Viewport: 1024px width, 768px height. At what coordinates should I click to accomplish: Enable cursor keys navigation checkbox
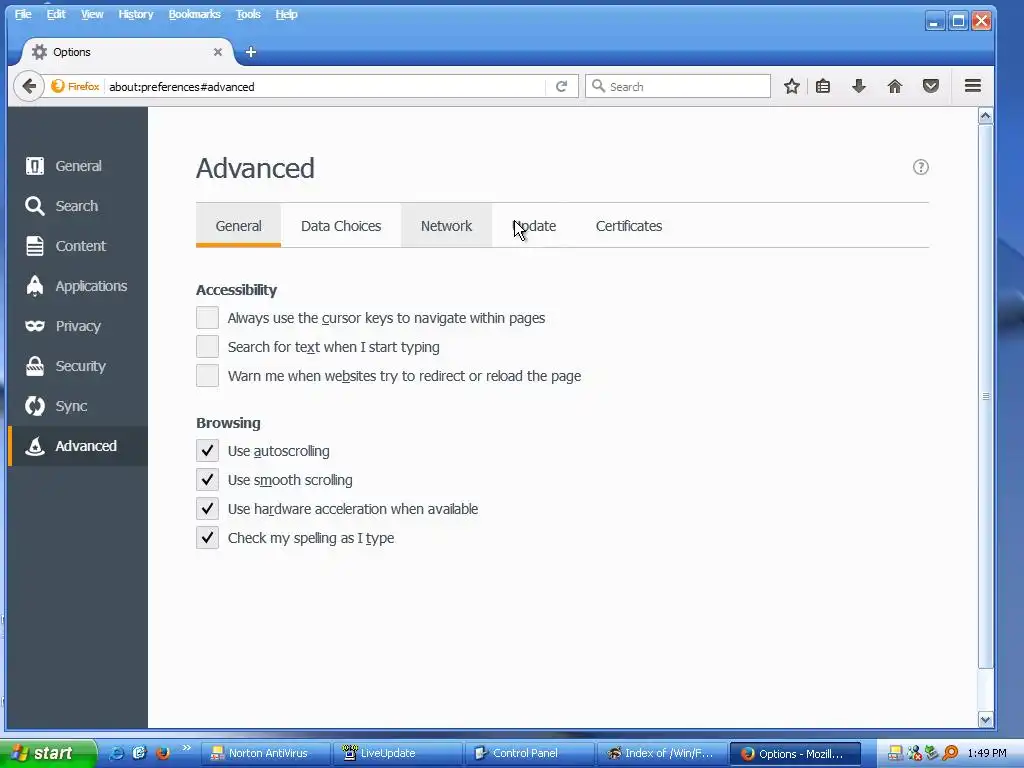tap(207, 318)
